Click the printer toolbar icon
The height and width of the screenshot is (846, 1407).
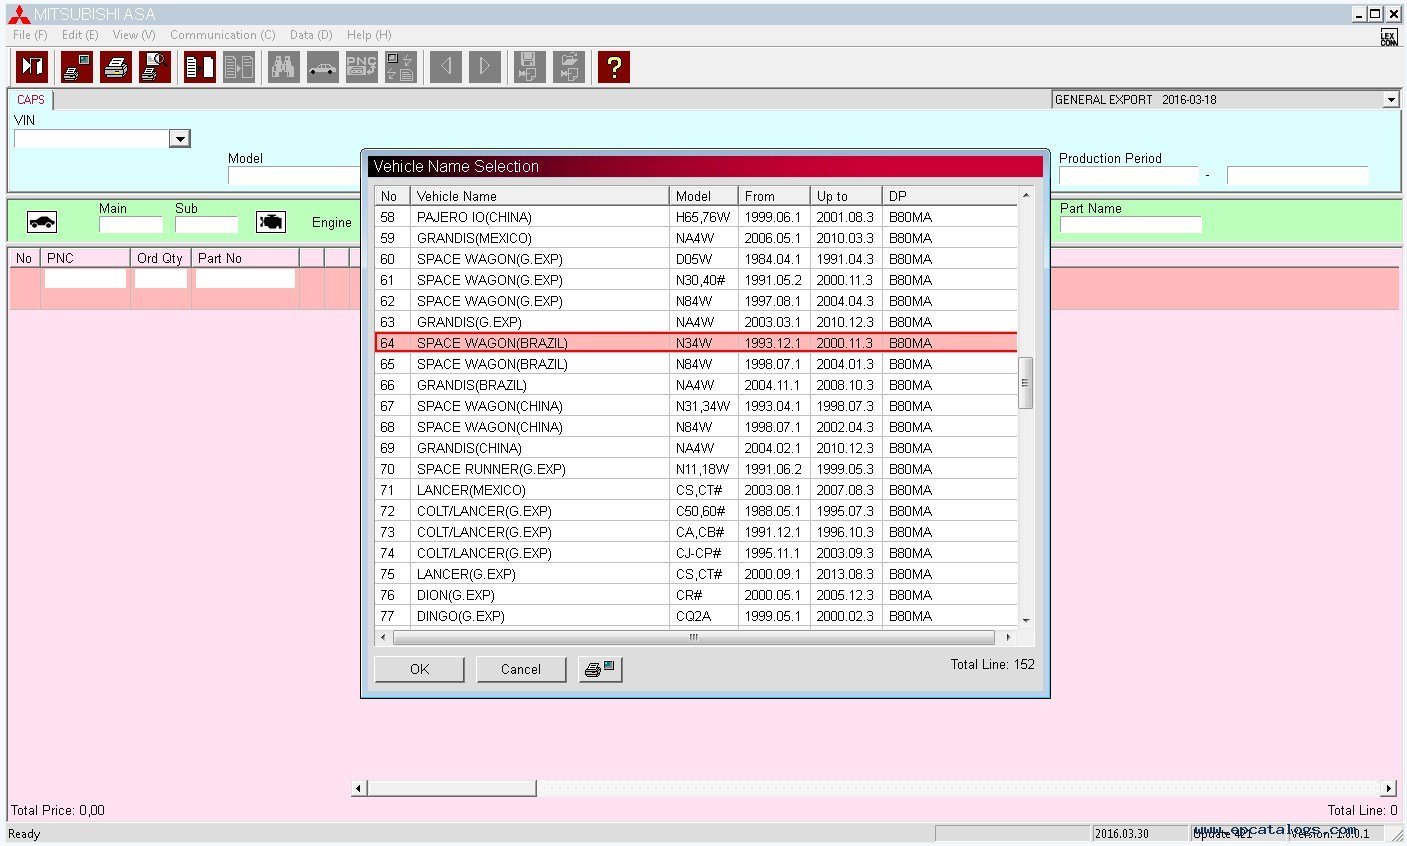pyautogui.click(x=116, y=67)
